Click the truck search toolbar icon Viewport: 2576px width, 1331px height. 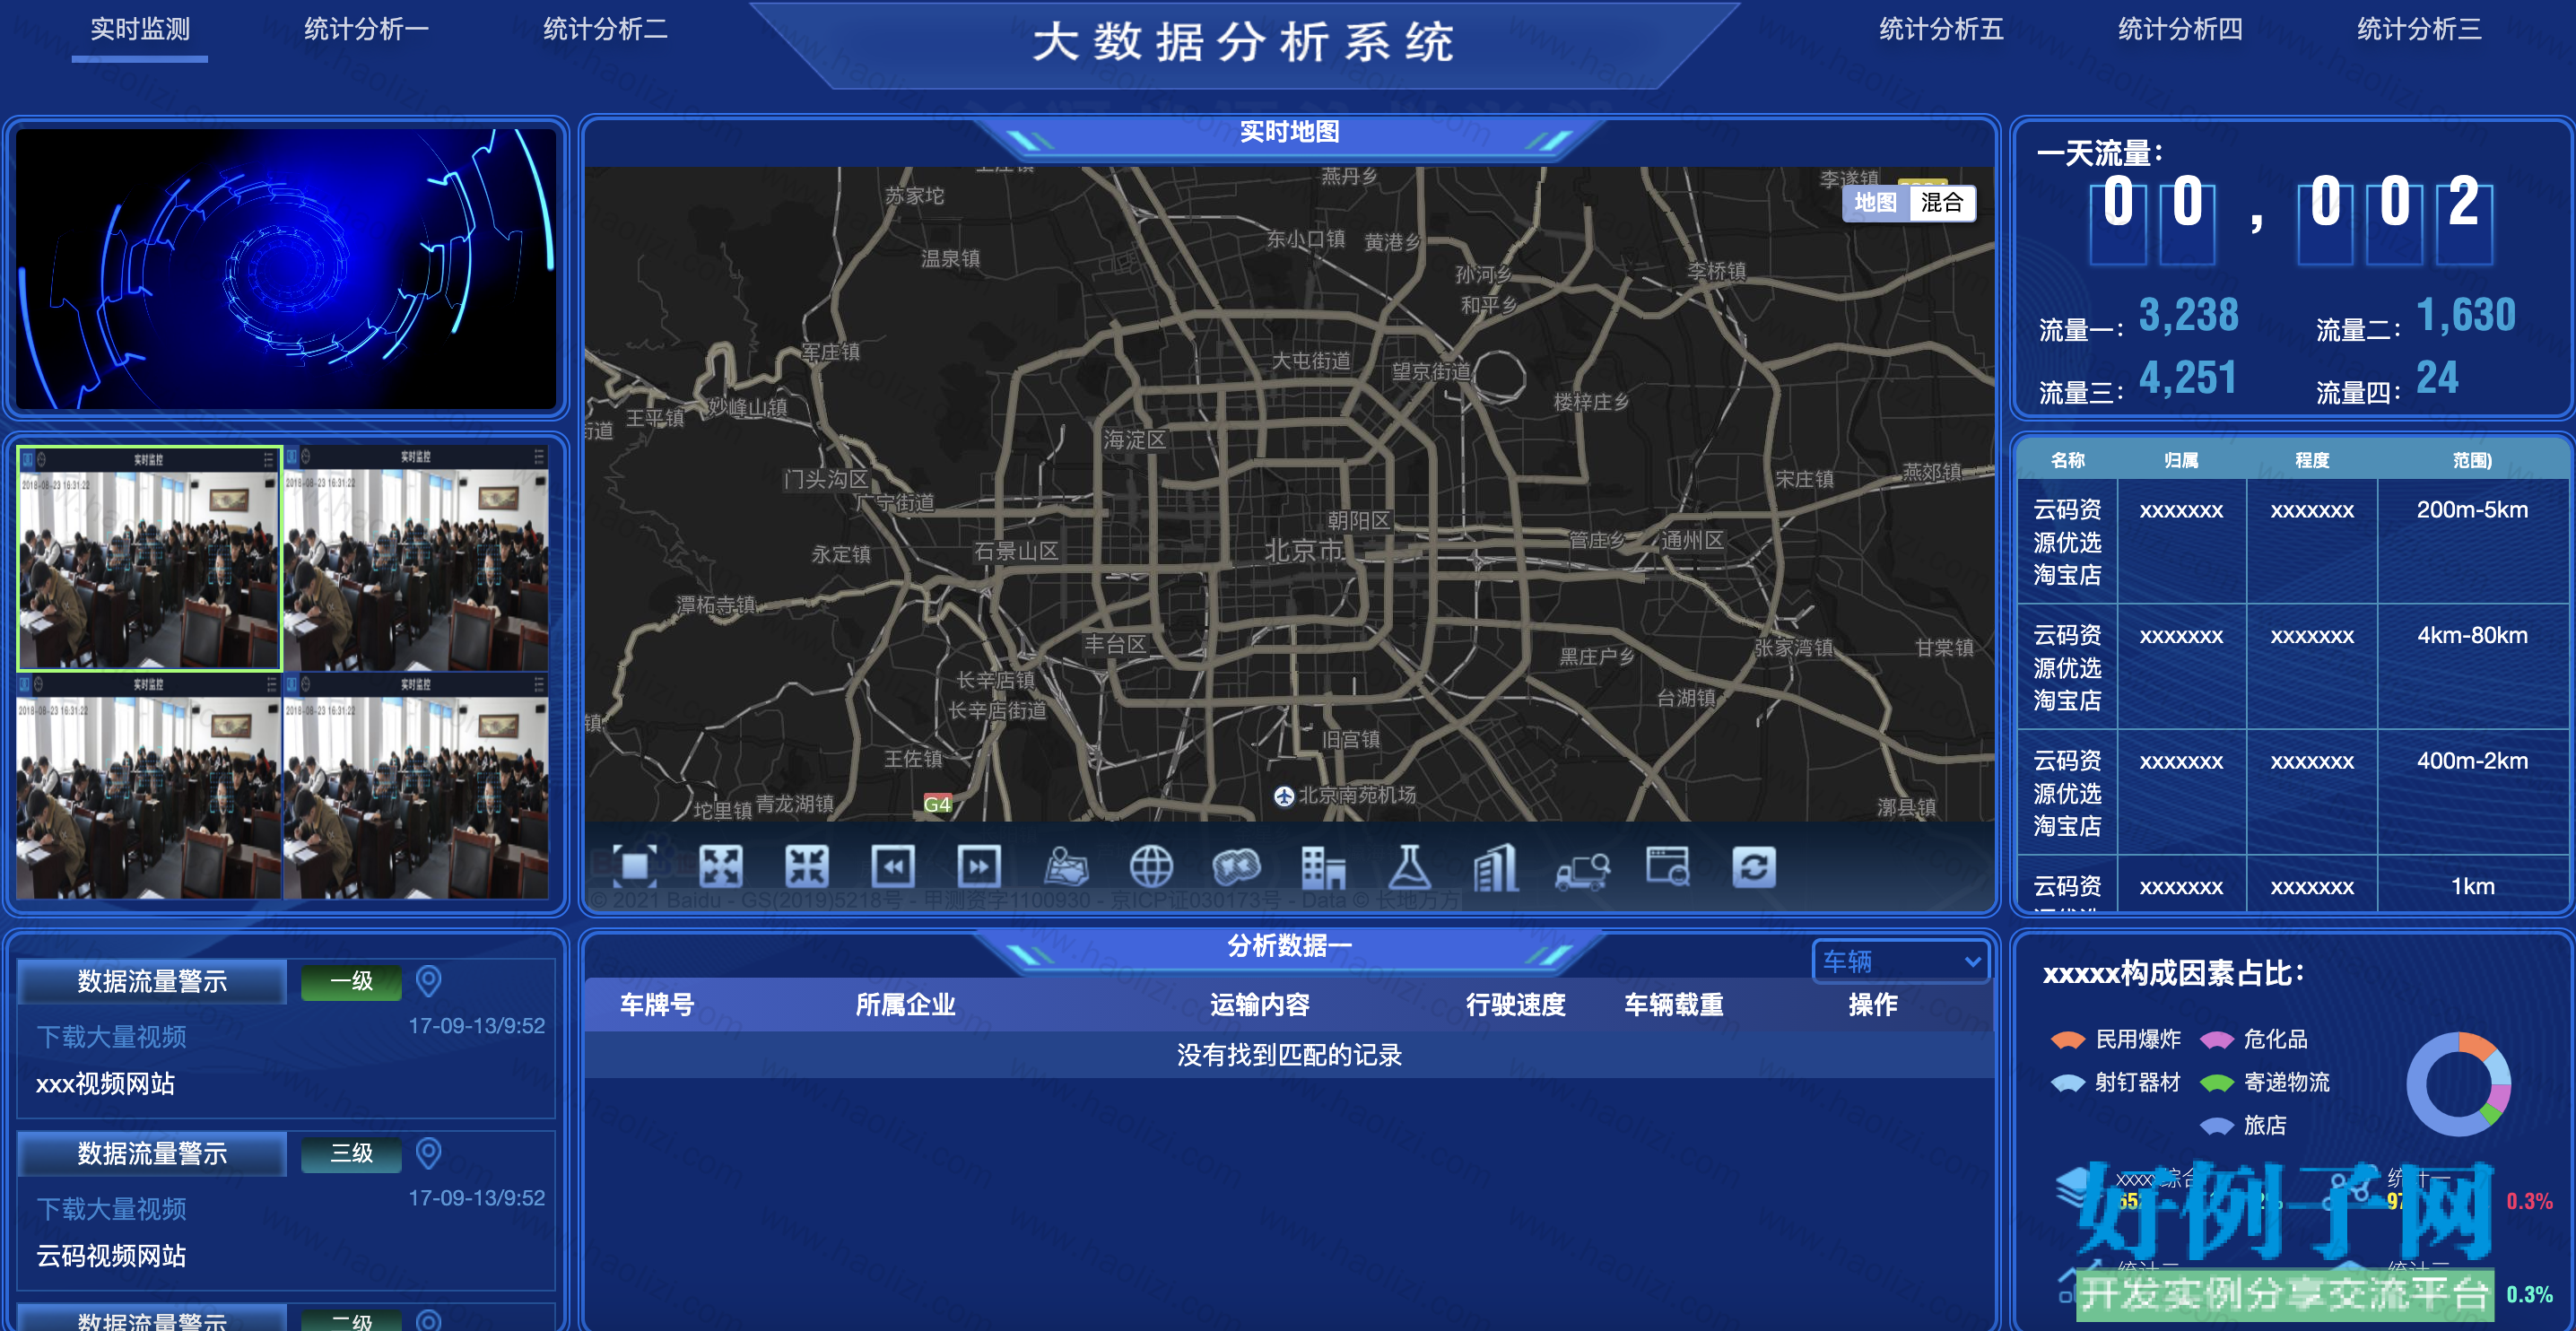tap(1582, 869)
